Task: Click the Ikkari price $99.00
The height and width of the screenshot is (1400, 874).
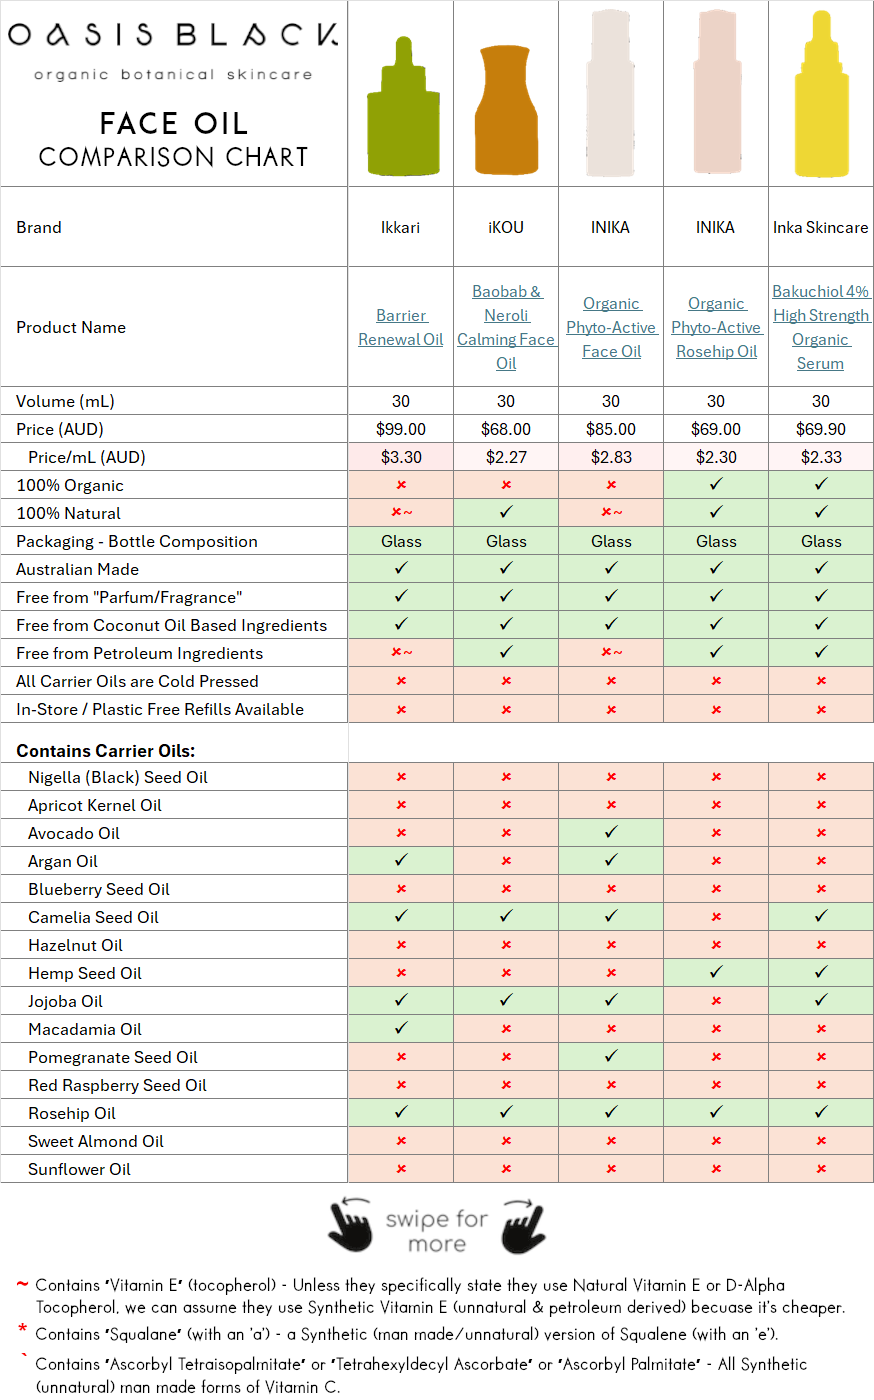Action: tap(401, 429)
